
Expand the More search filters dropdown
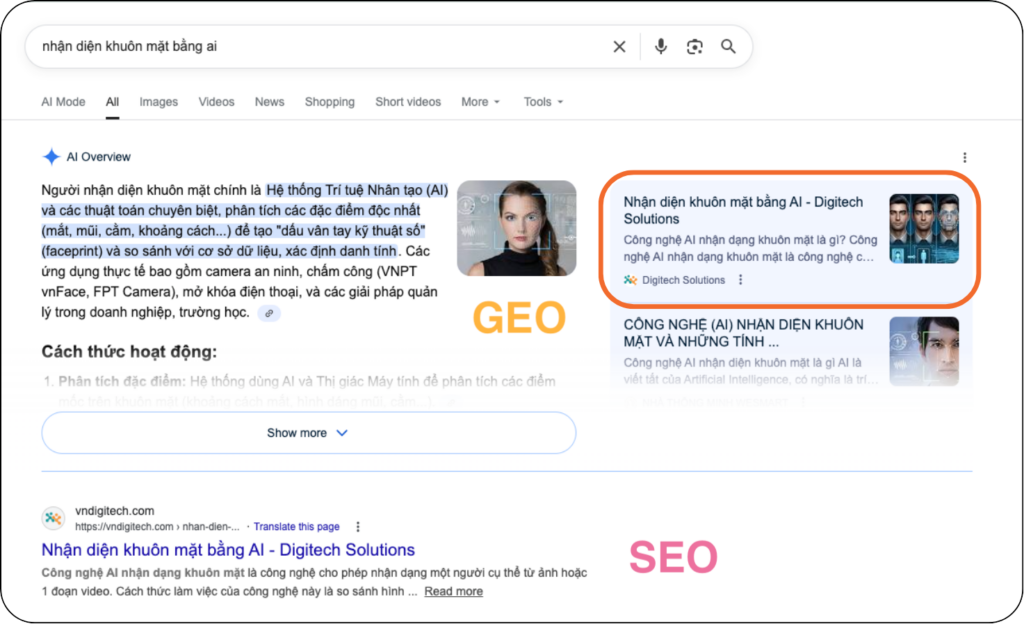[480, 102]
